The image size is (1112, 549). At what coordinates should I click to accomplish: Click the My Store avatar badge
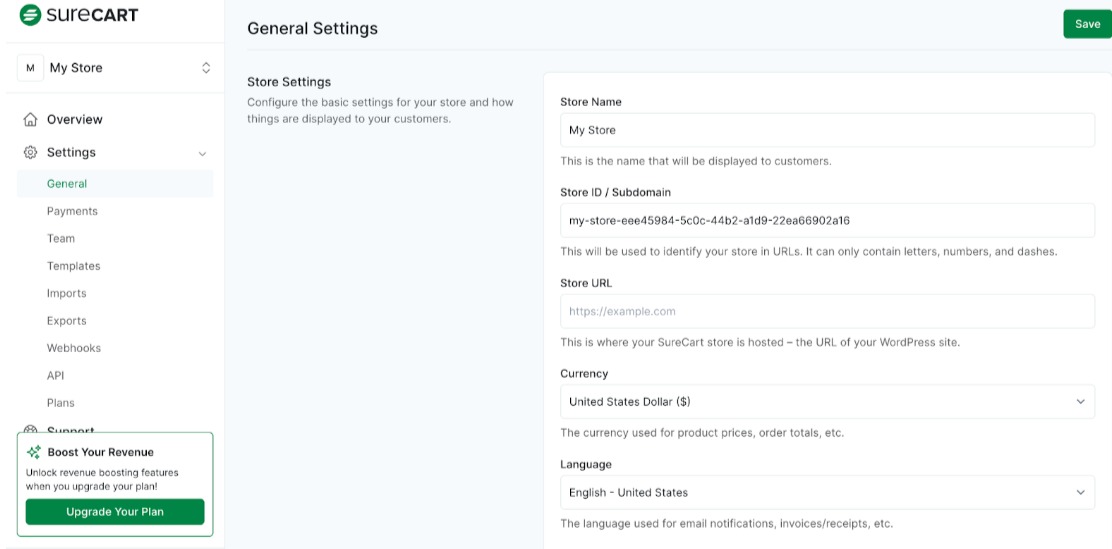point(30,68)
